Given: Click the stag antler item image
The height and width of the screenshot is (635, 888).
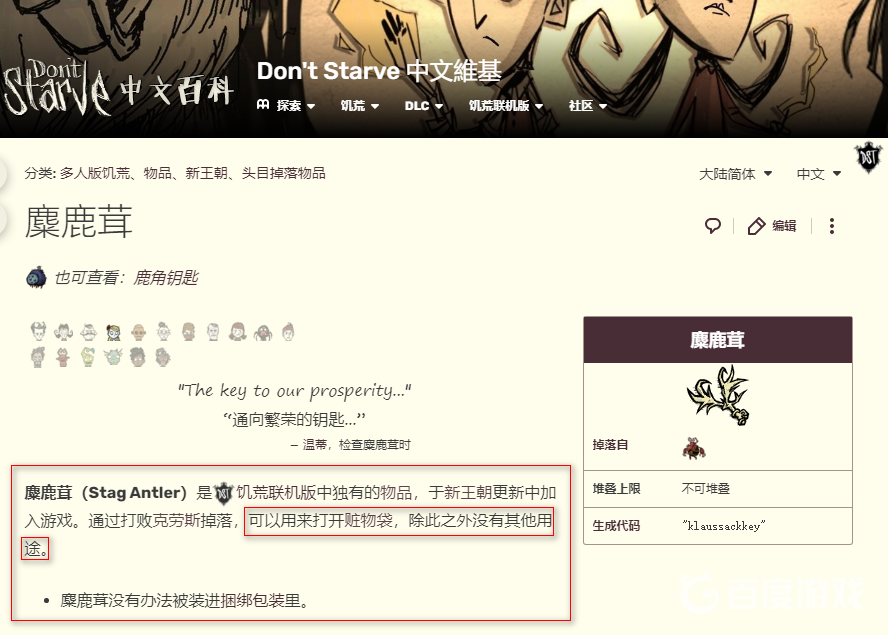Looking at the screenshot, I should 718,395.
